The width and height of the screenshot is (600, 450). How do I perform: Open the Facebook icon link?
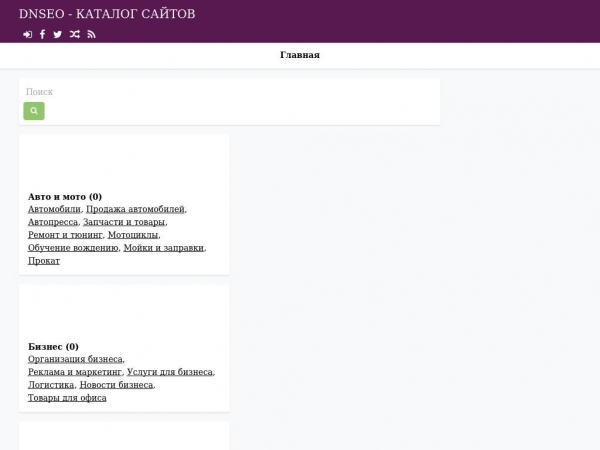point(42,34)
